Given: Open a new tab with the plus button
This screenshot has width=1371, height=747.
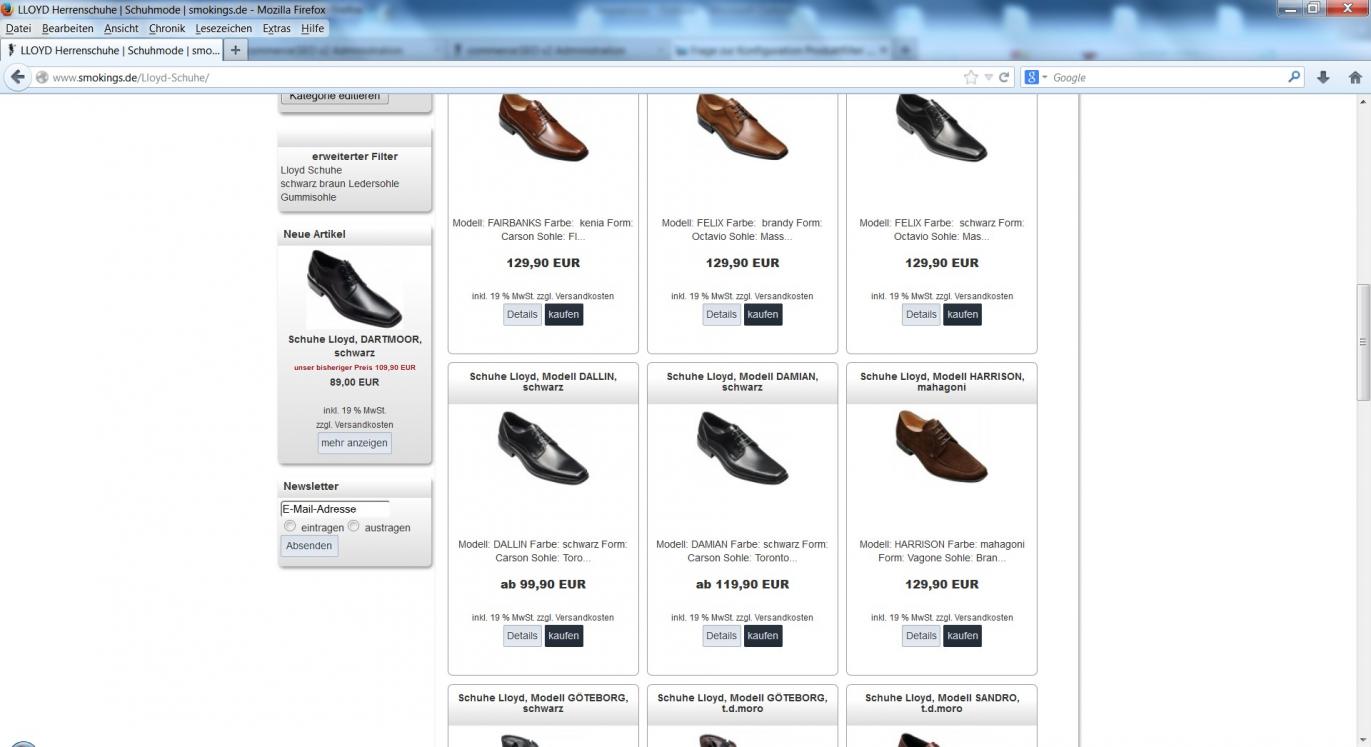Looking at the screenshot, I should tap(235, 50).
